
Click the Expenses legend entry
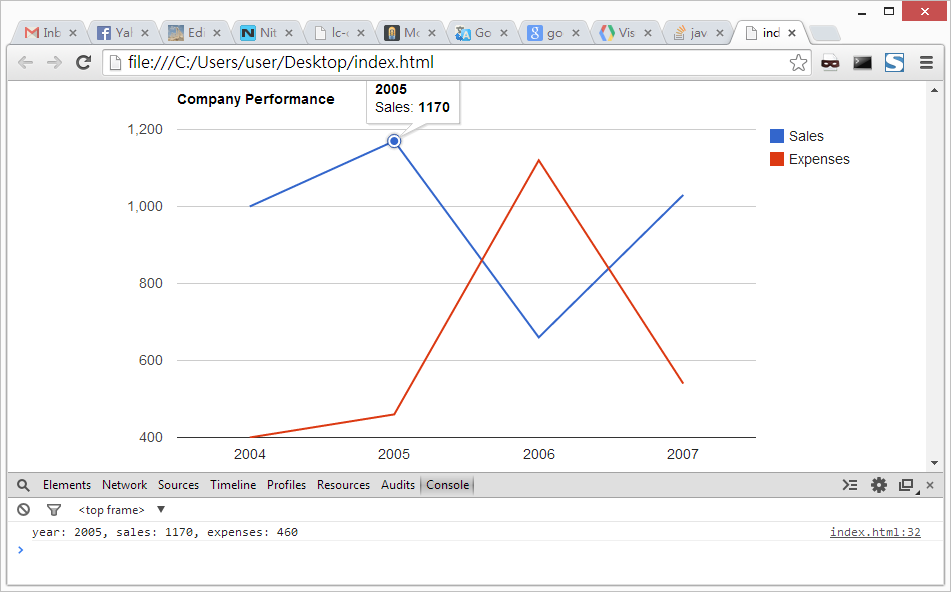[x=818, y=159]
